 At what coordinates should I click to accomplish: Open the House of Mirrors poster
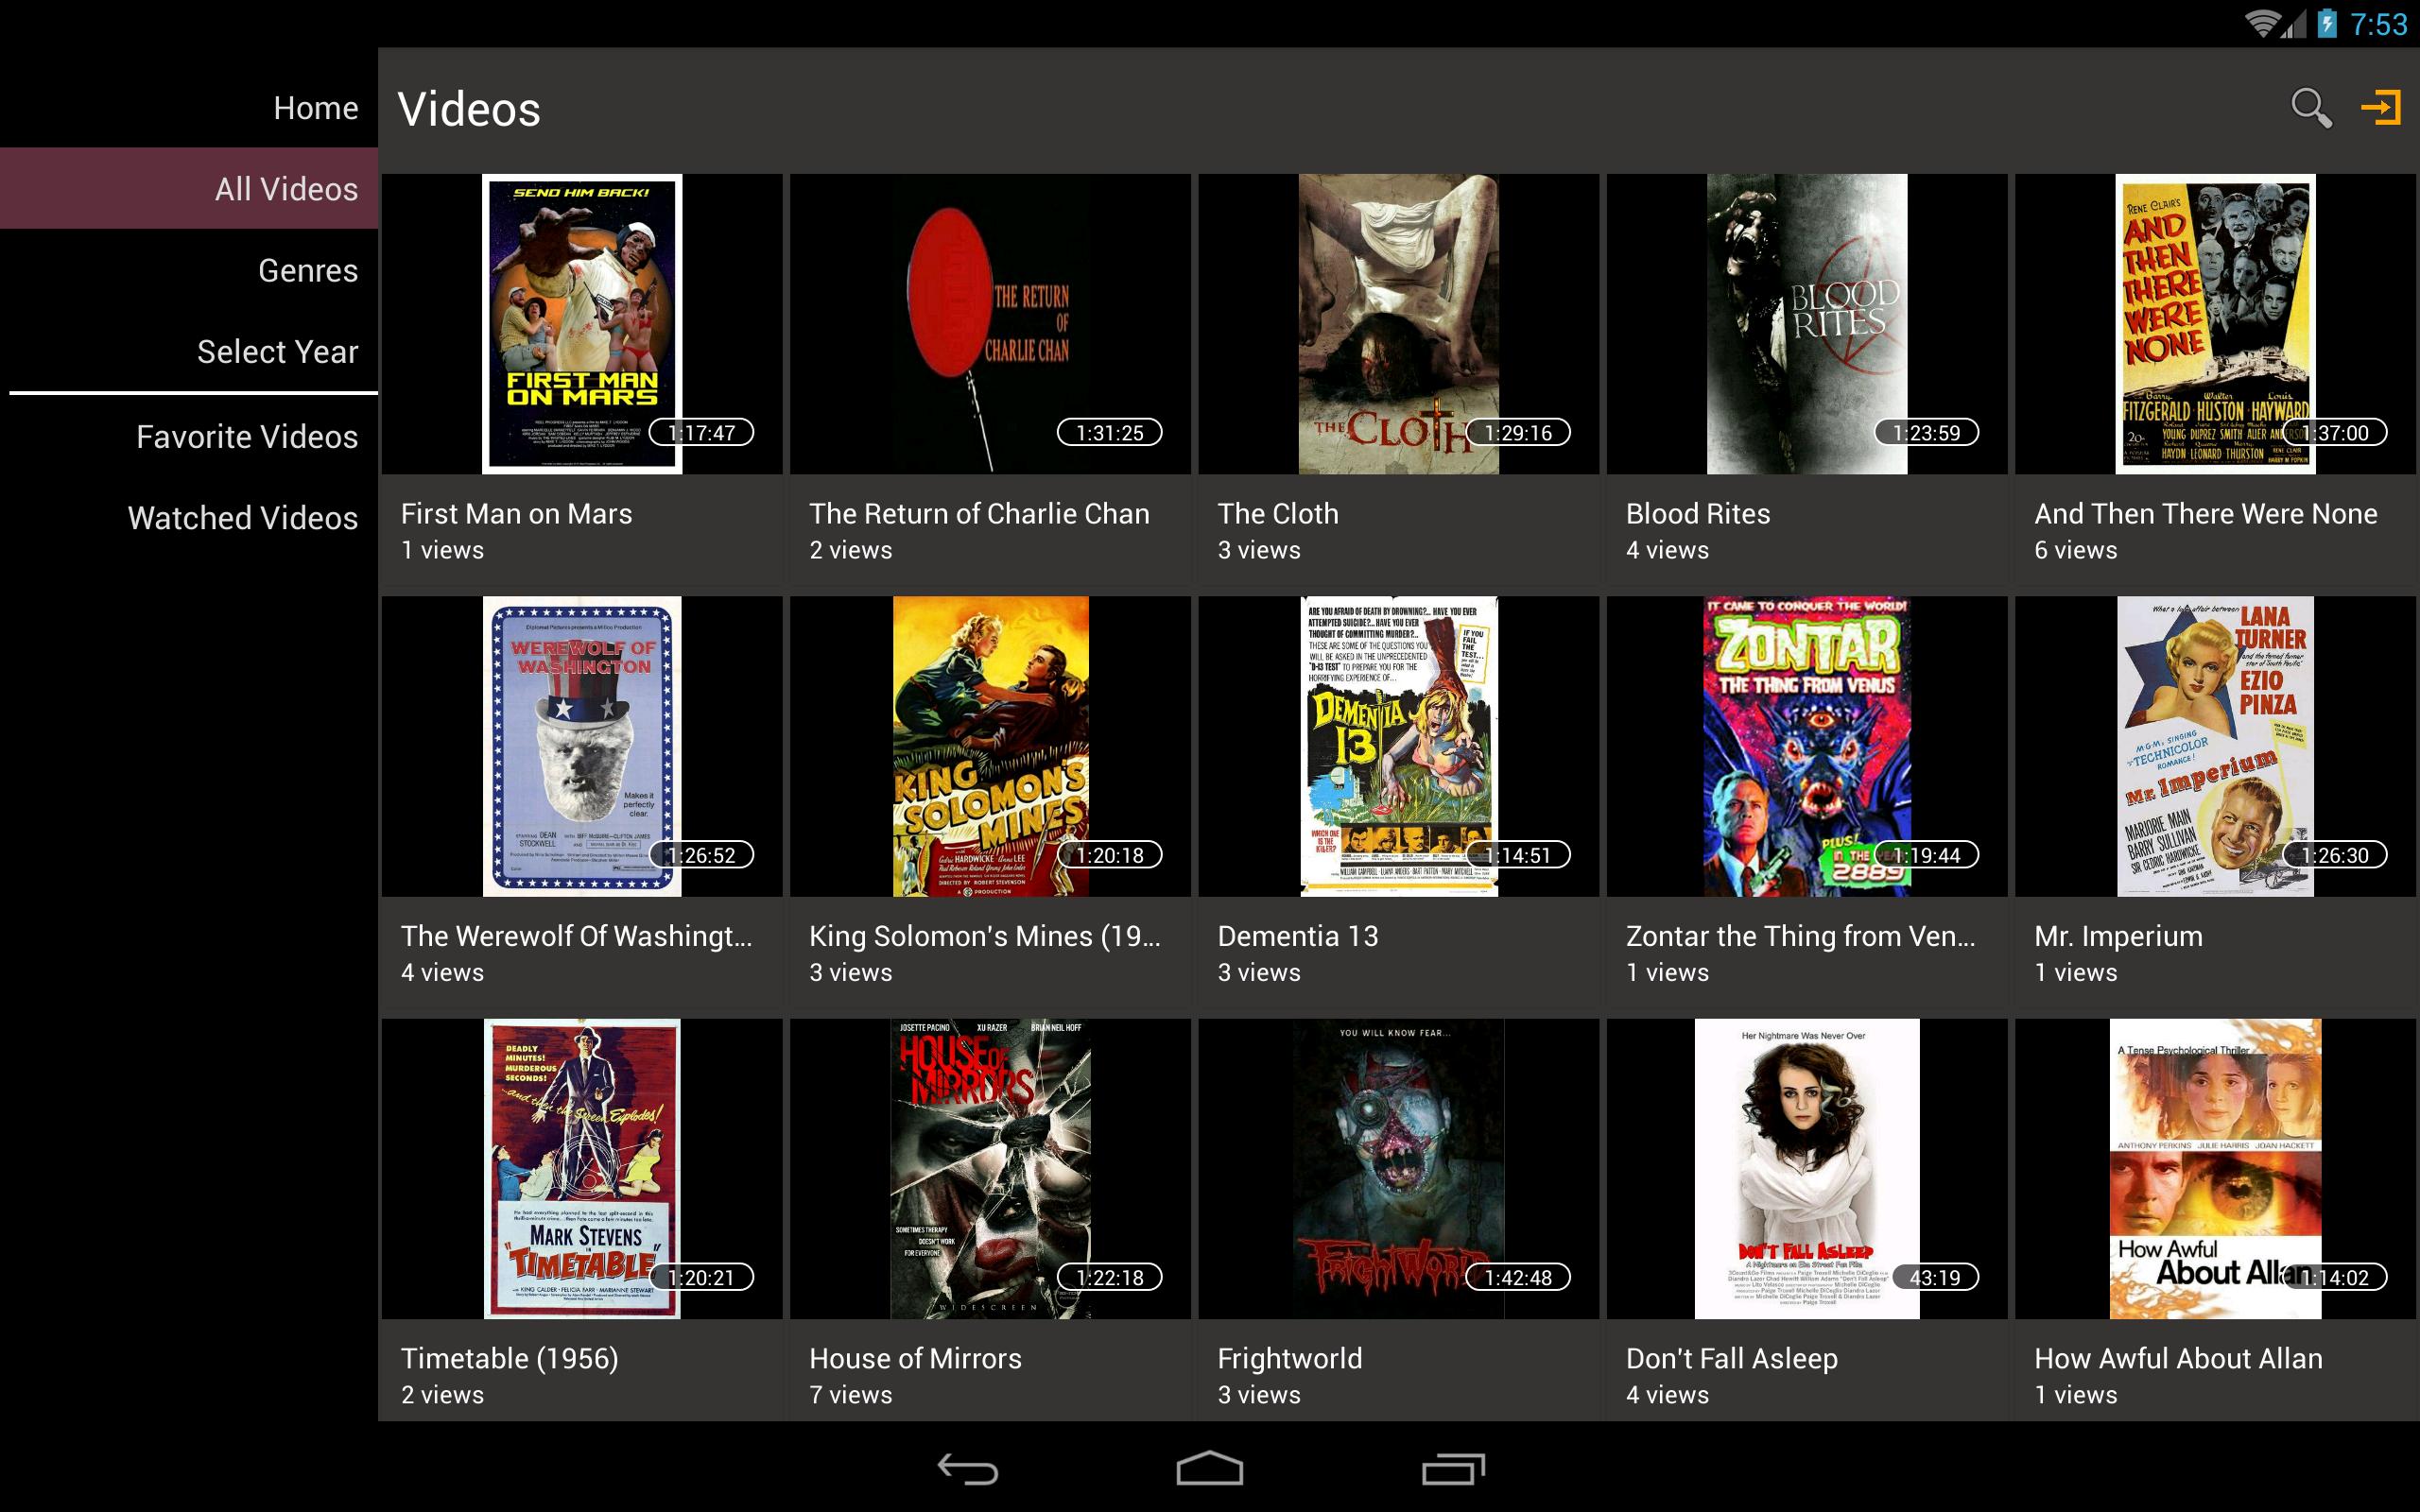pyautogui.click(x=990, y=1168)
